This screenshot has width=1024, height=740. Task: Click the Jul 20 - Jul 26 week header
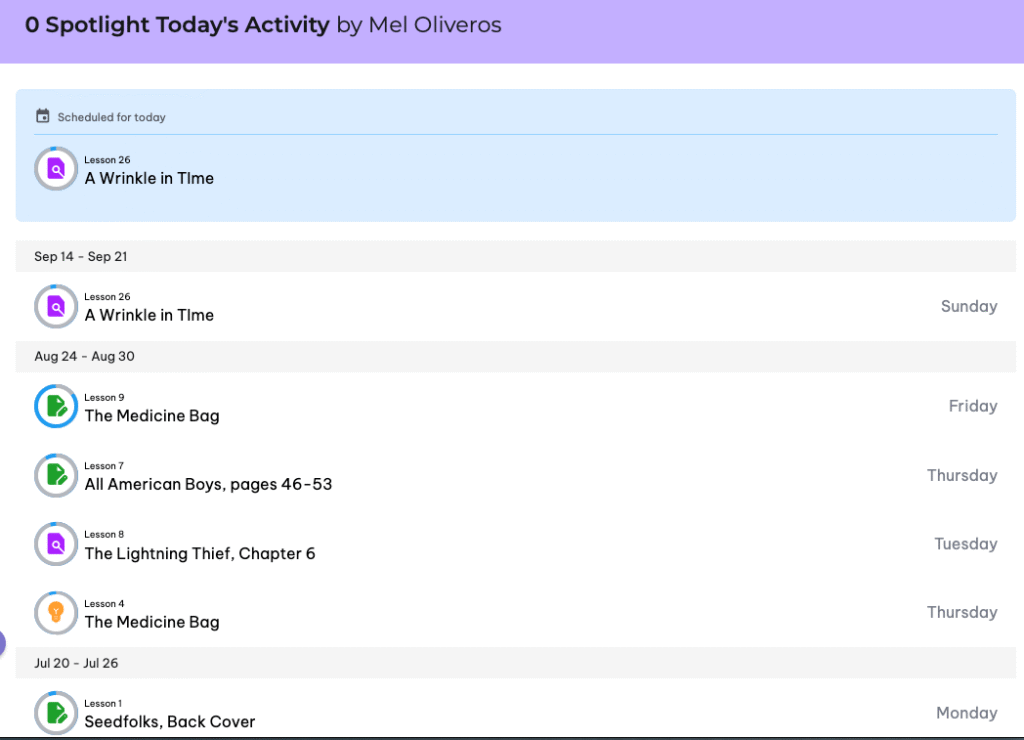coord(76,663)
